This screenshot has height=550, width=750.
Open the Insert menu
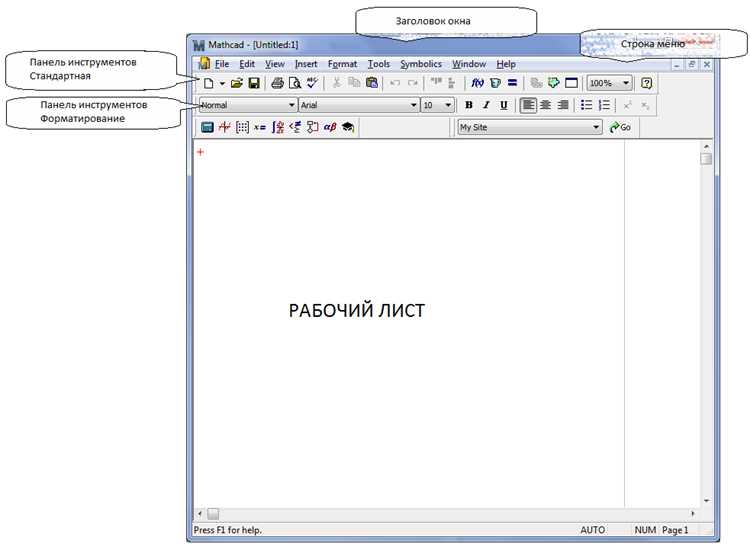pos(306,64)
